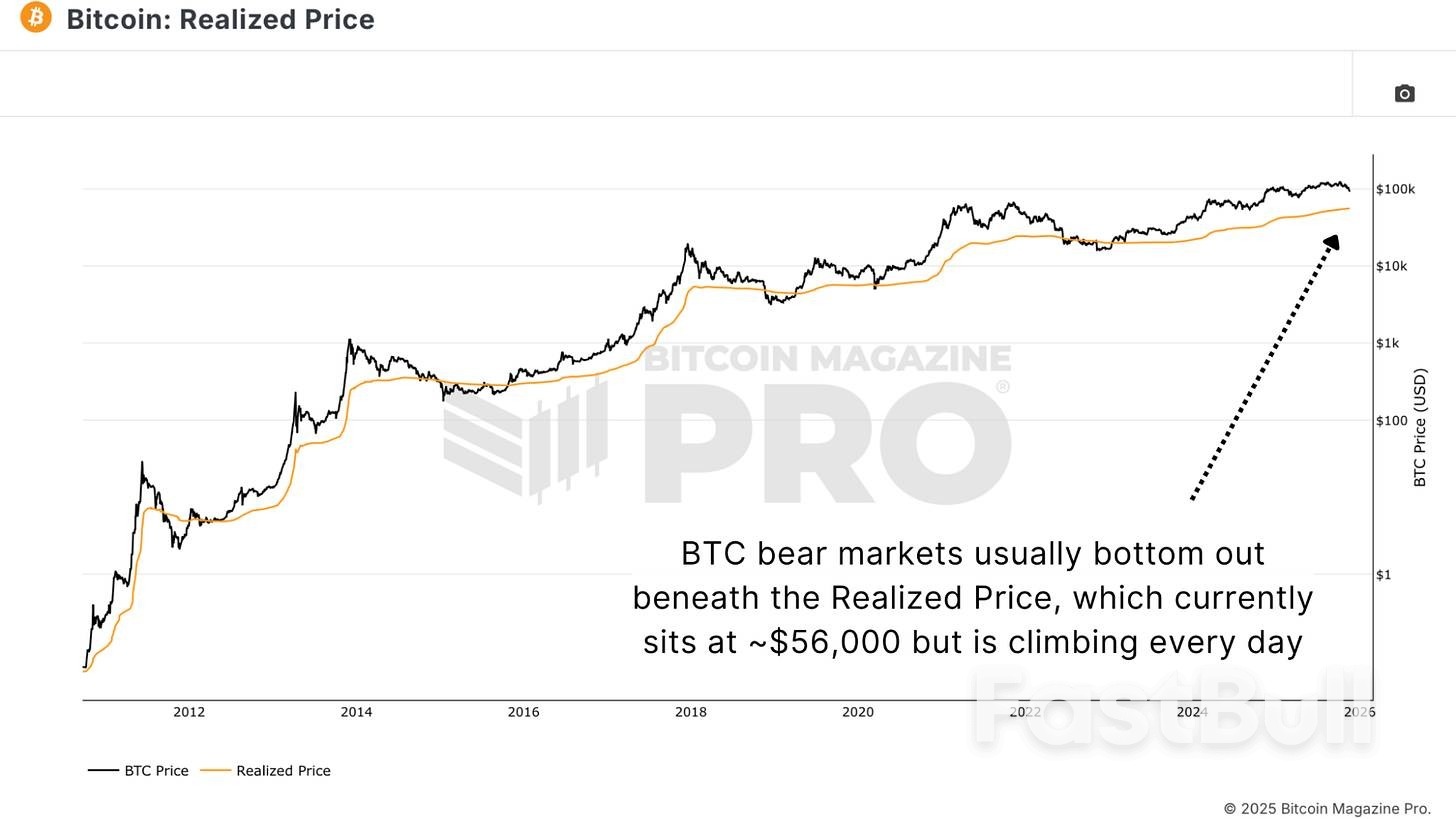Toggle the Realized Price legend series

tap(283, 771)
